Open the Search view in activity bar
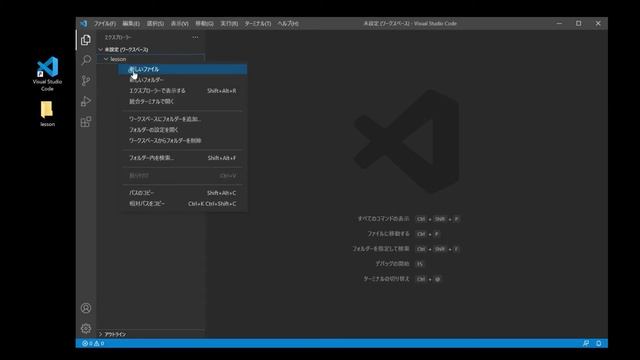The image size is (640, 360). 86,60
